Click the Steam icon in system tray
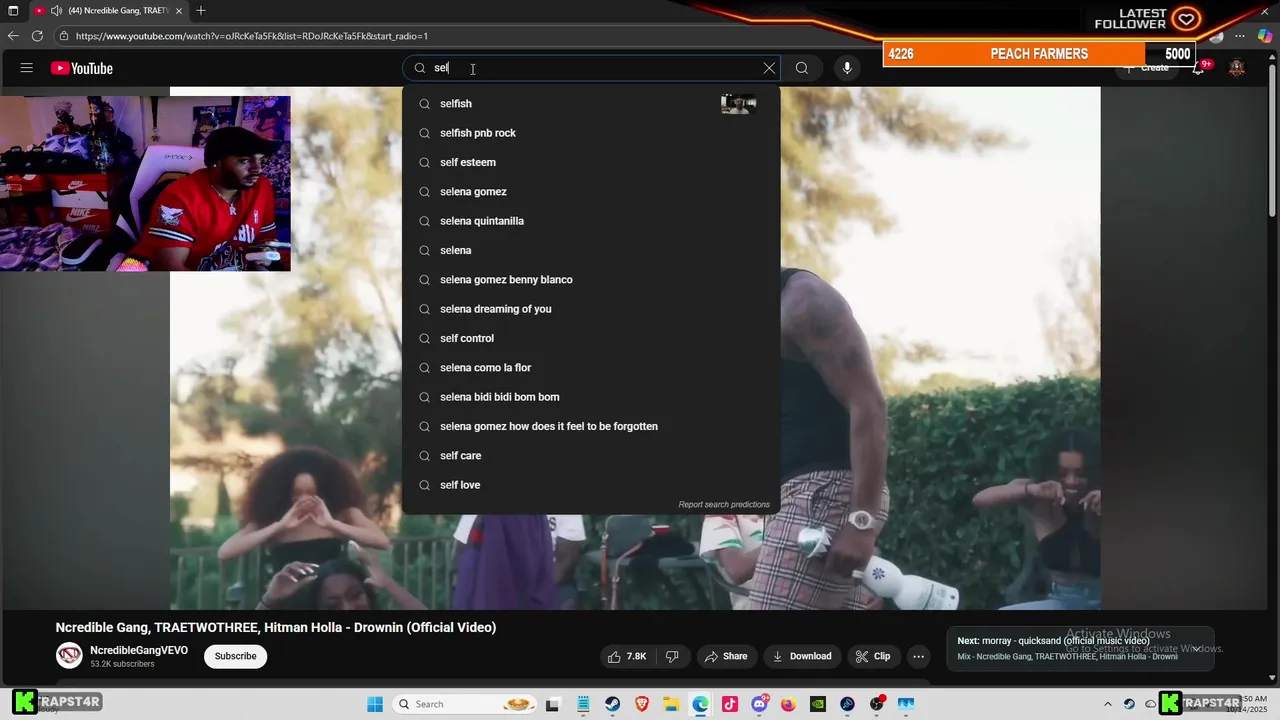This screenshot has height=720, width=1280. 1129,704
